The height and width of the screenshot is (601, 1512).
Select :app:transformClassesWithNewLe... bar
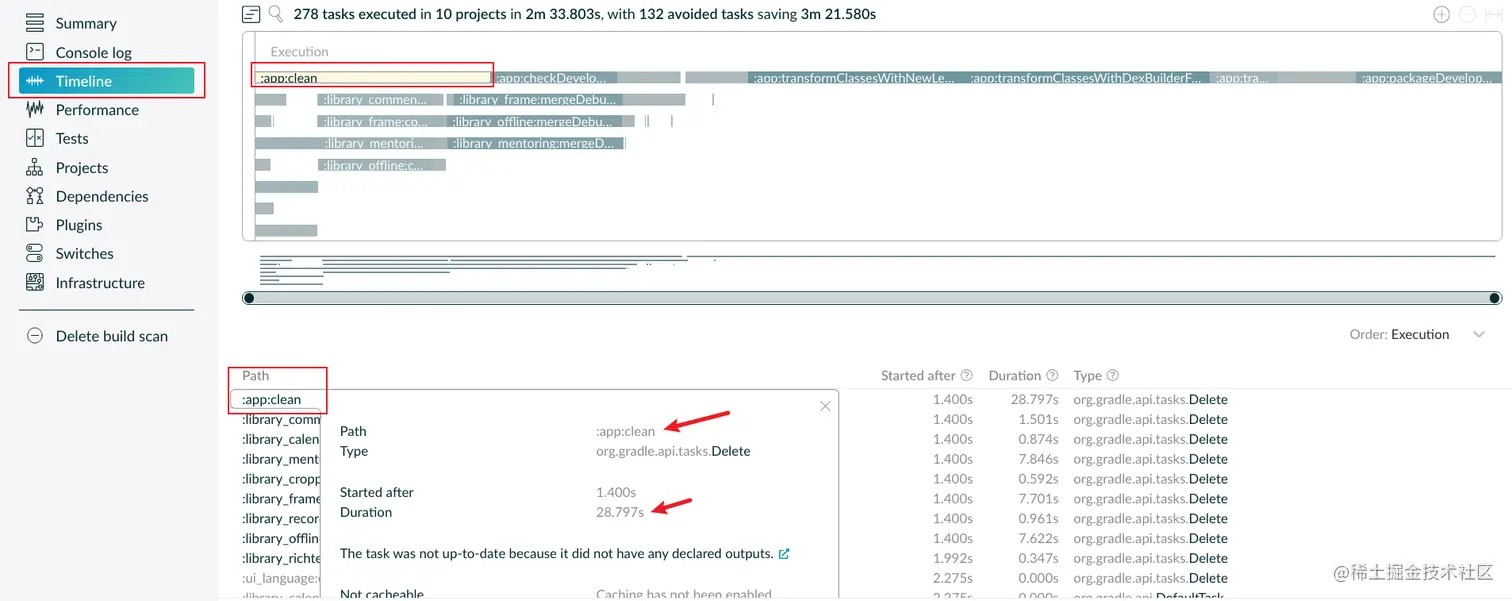[855, 78]
